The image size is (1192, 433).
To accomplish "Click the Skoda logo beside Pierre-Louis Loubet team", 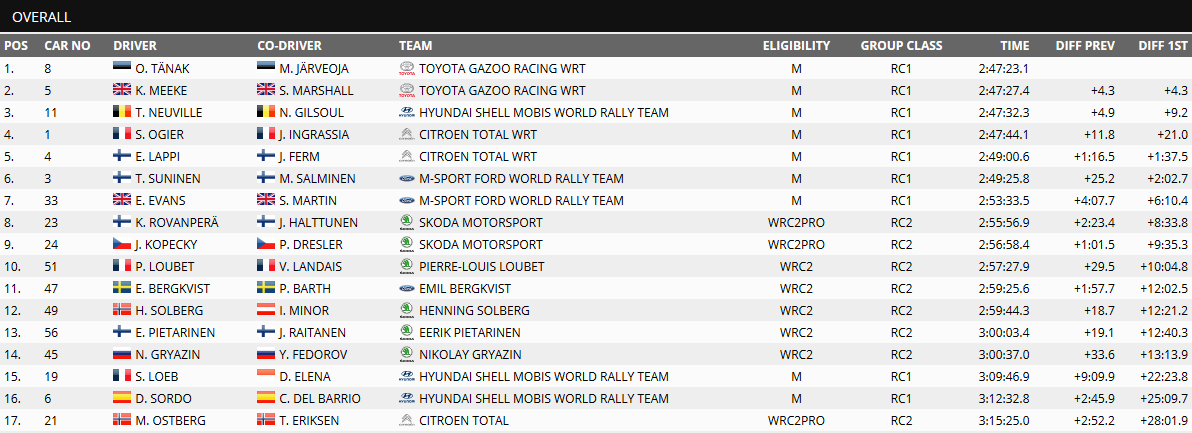I will coord(407,267).
